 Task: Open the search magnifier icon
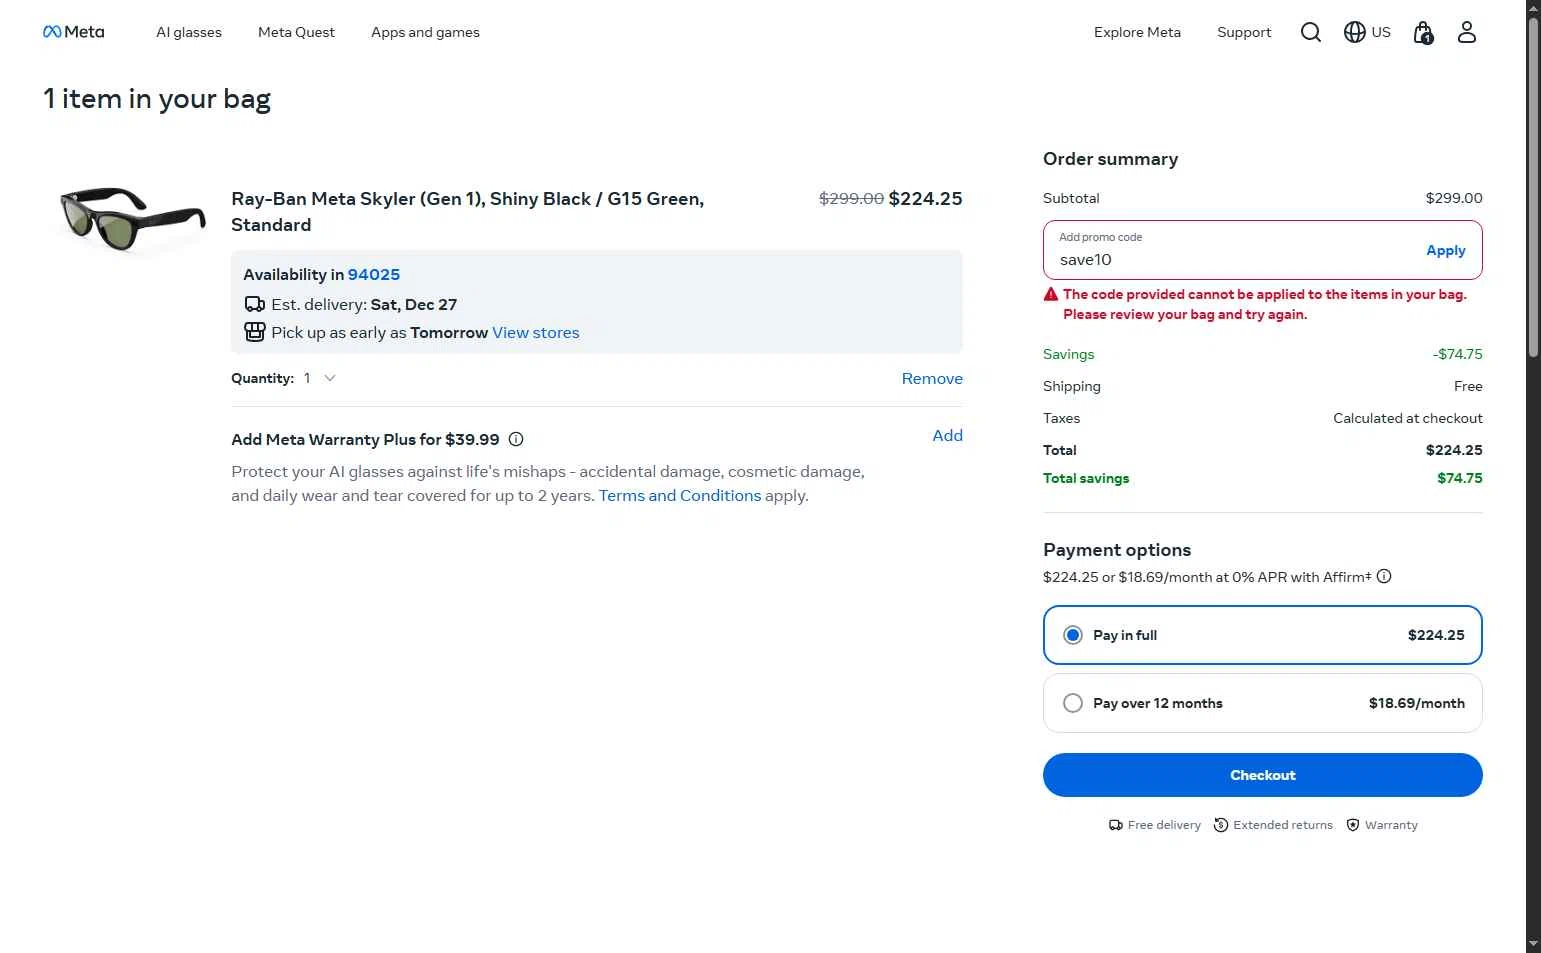click(1310, 32)
